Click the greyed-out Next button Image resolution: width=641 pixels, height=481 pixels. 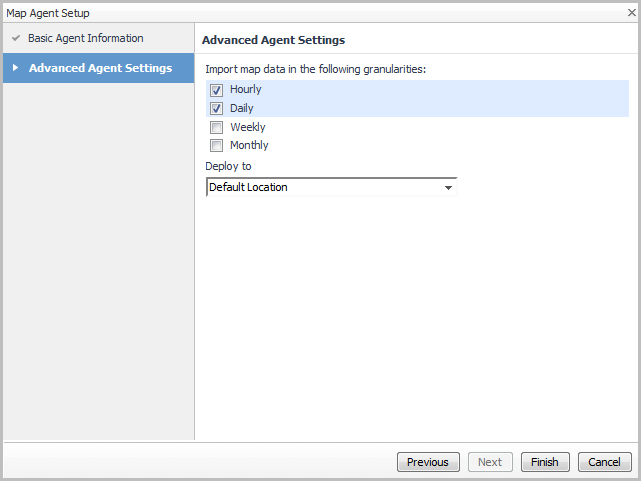click(490, 462)
